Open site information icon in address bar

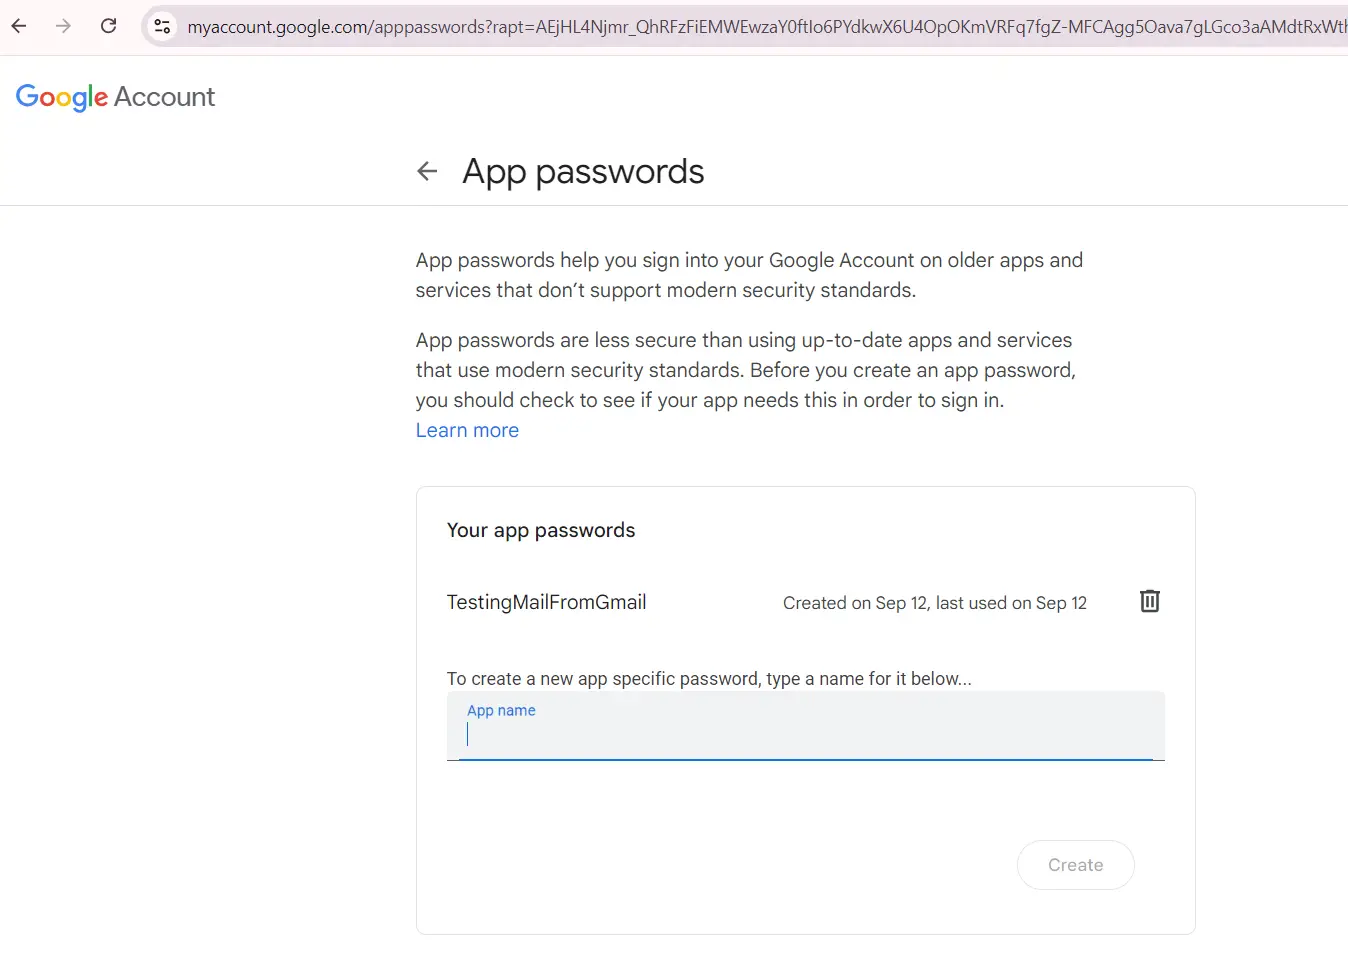[x=162, y=26]
